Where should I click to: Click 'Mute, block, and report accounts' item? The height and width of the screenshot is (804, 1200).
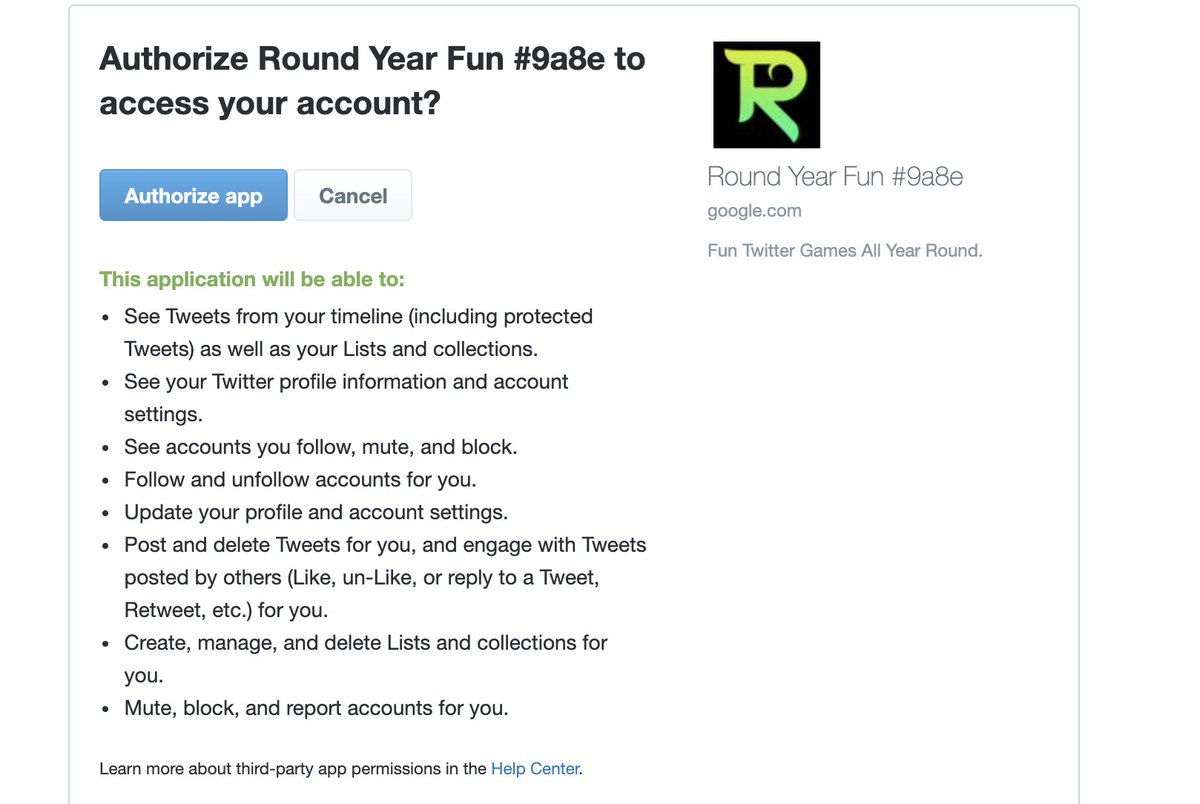tap(316, 708)
